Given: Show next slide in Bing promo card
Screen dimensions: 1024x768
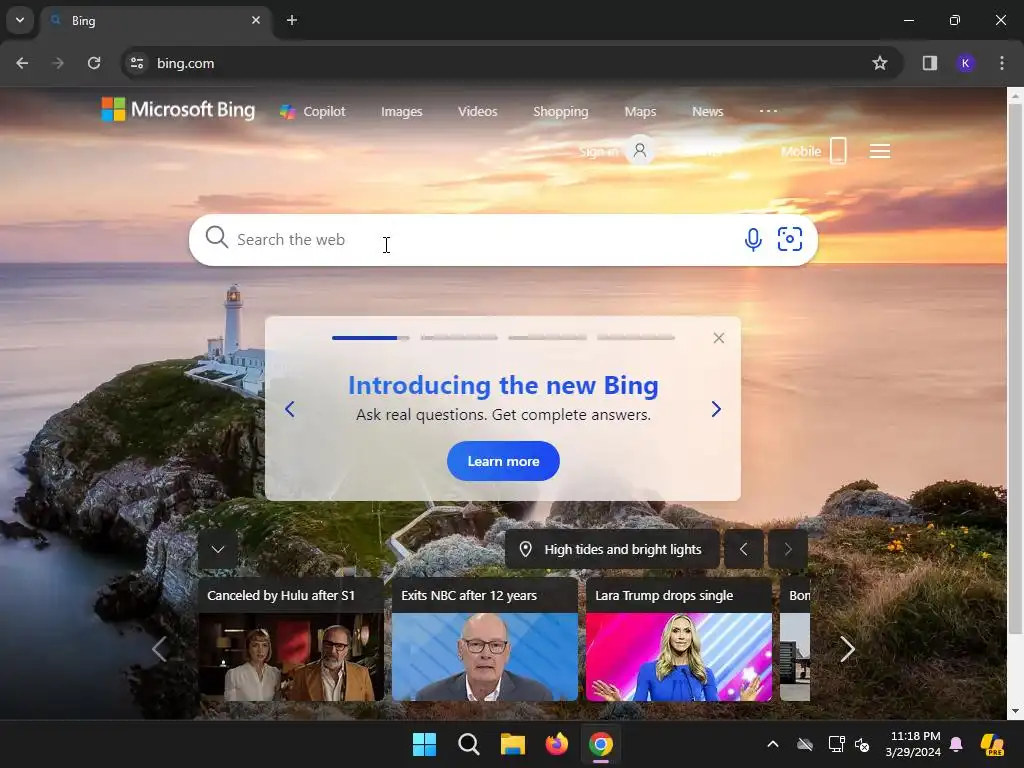Looking at the screenshot, I should tap(716, 409).
